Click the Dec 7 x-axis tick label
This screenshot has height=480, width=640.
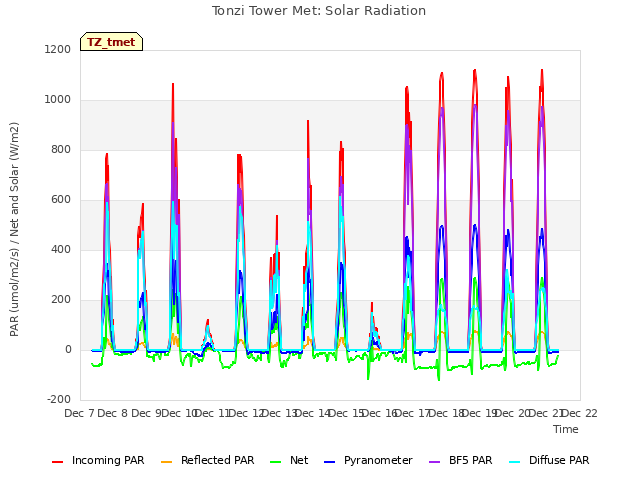click(x=80, y=413)
